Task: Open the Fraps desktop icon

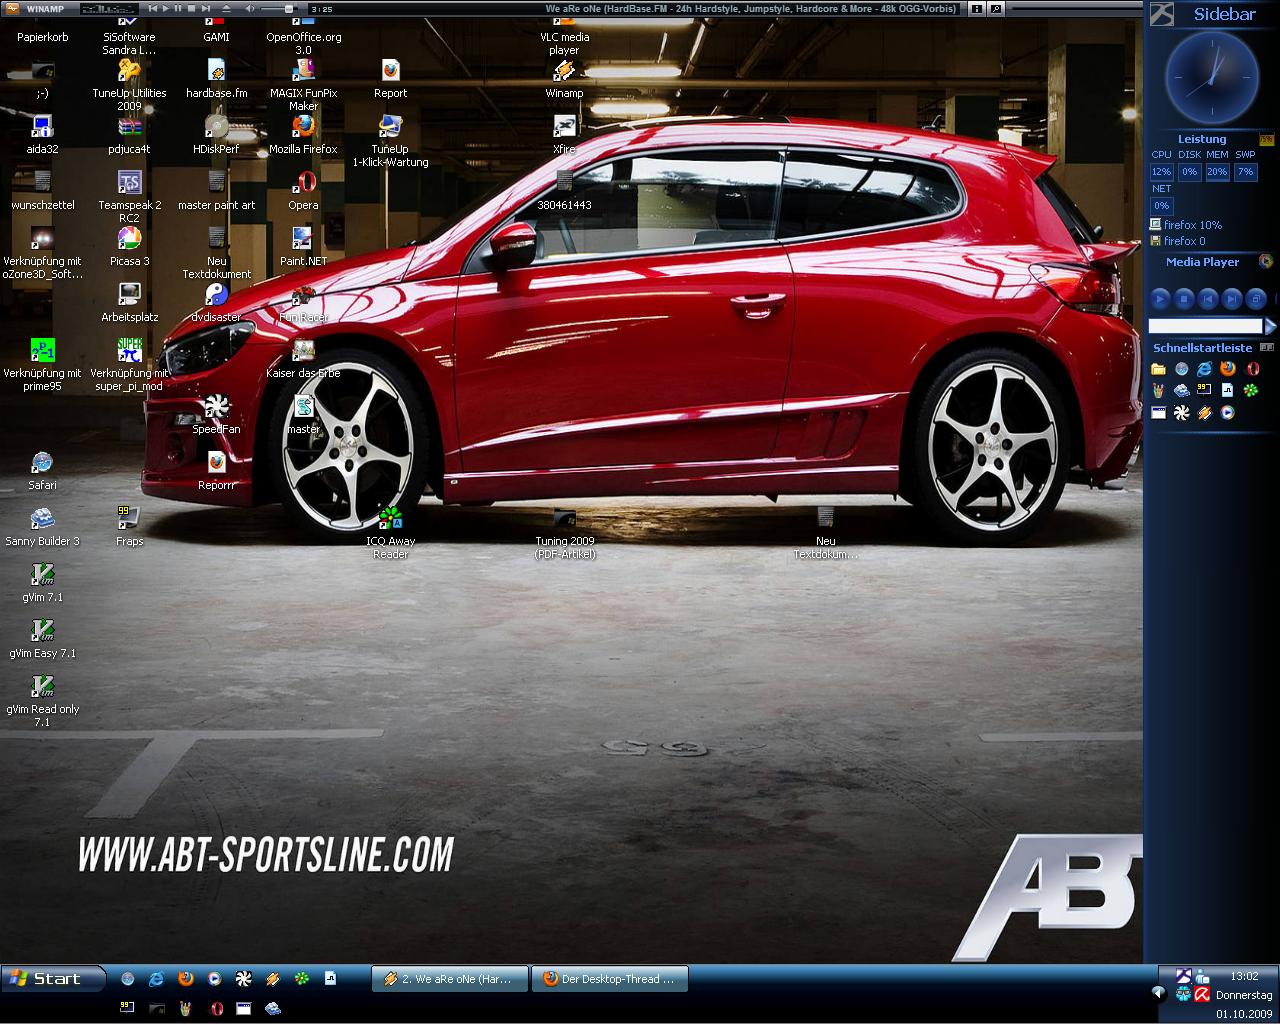Action: pyautogui.click(x=129, y=520)
